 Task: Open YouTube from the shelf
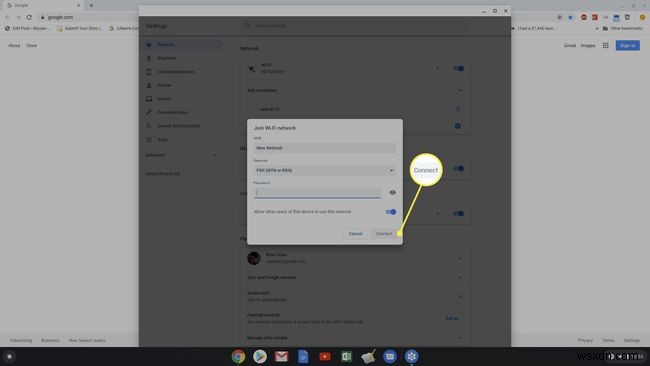point(325,356)
